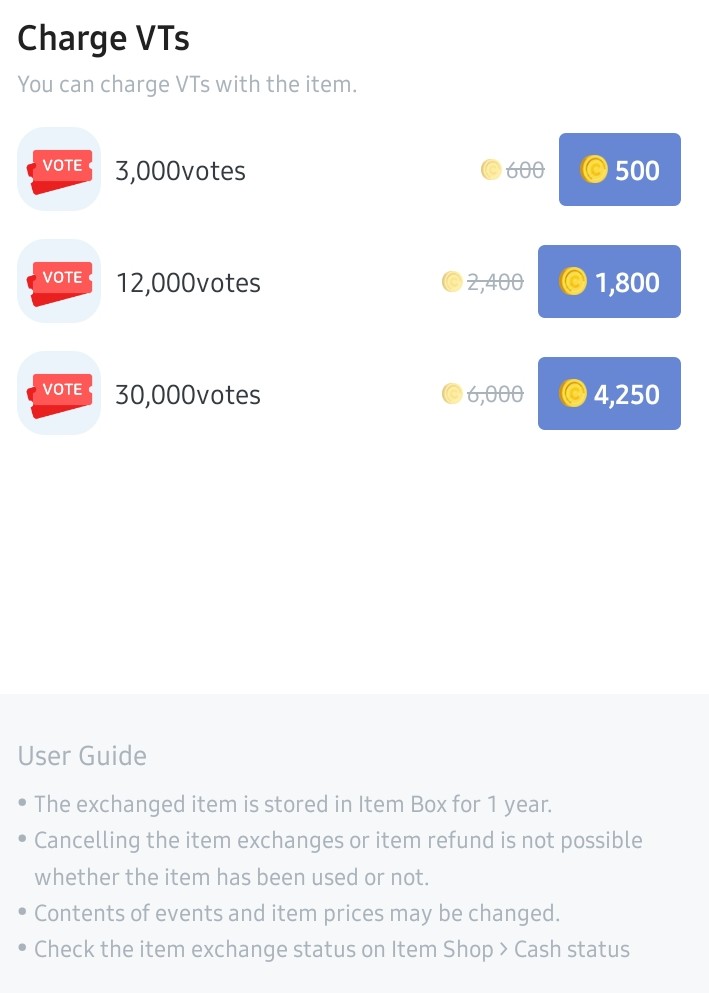Viewport: 709px width, 993px height.
Task: Buy 3,000 votes with the 500 coin button
Action: click(619, 170)
